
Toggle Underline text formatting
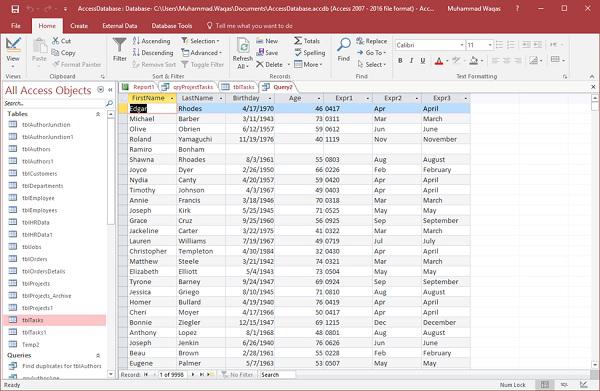click(422, 60)
